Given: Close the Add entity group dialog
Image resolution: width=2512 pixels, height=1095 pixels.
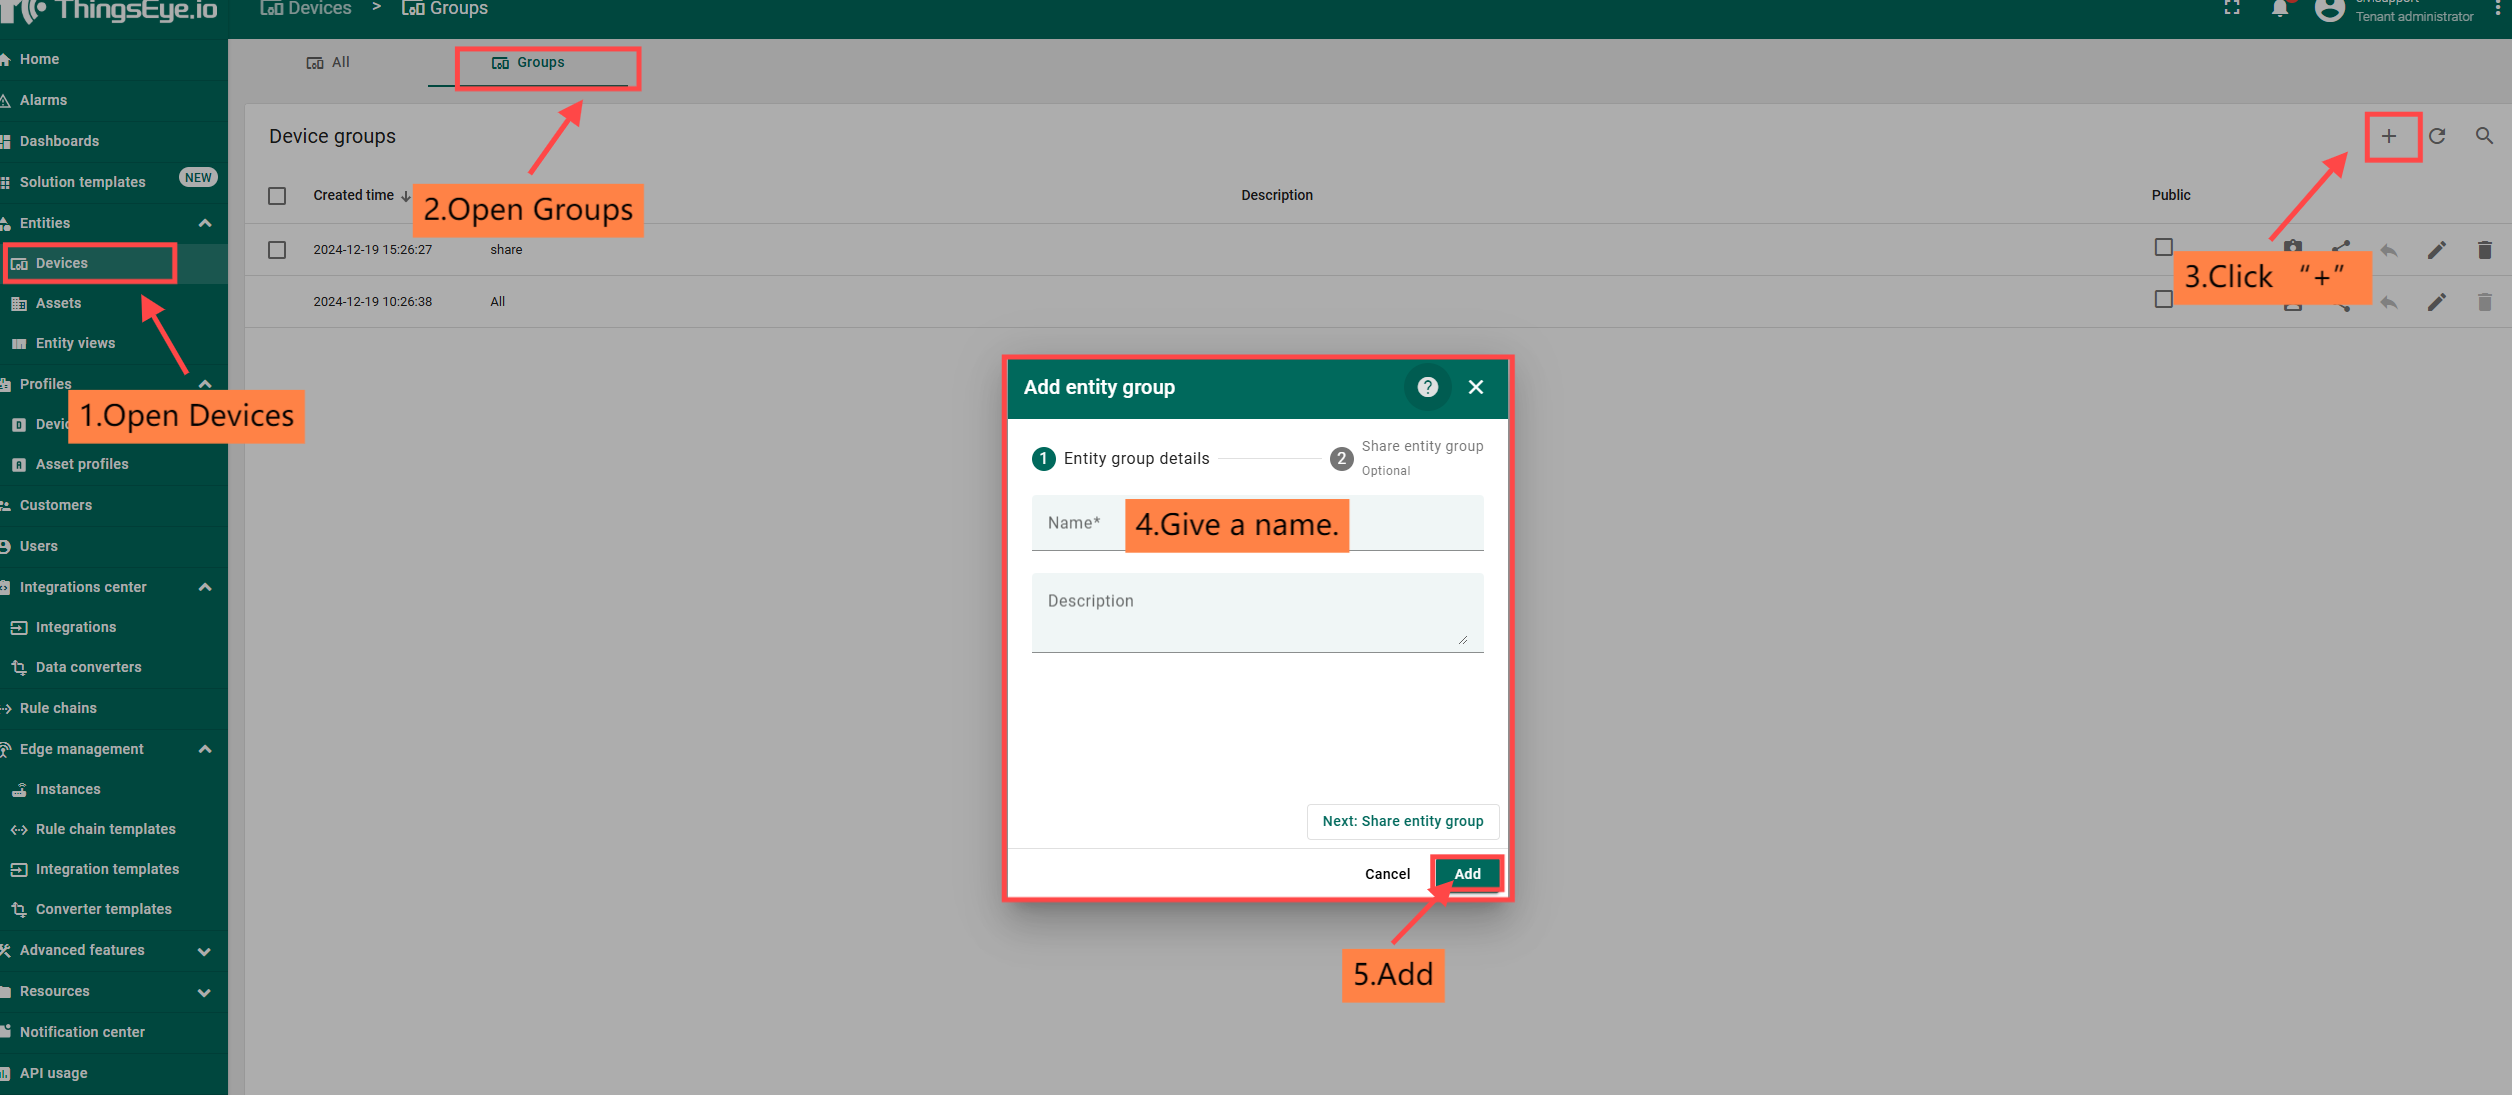Looking at the screenshot, I should (x=1476, y=387).
